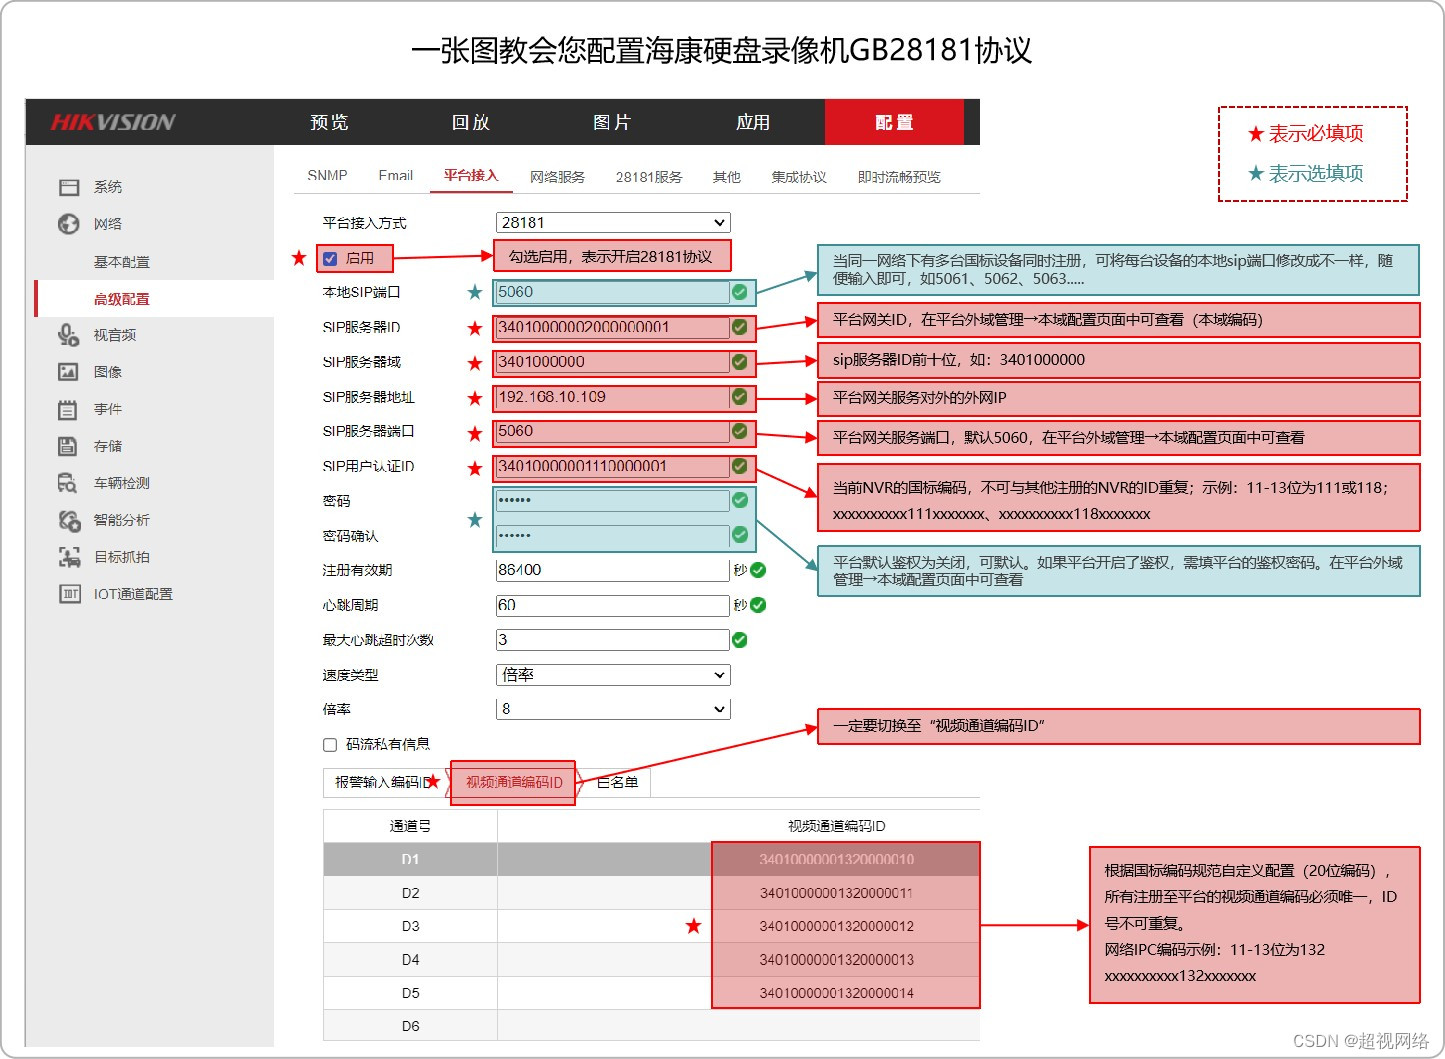
Task: Switch to the 预览 top menu
Action: click(329, 122)
